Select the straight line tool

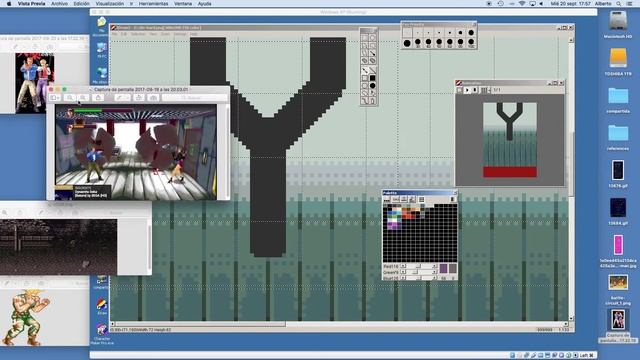tap(373, 70)
